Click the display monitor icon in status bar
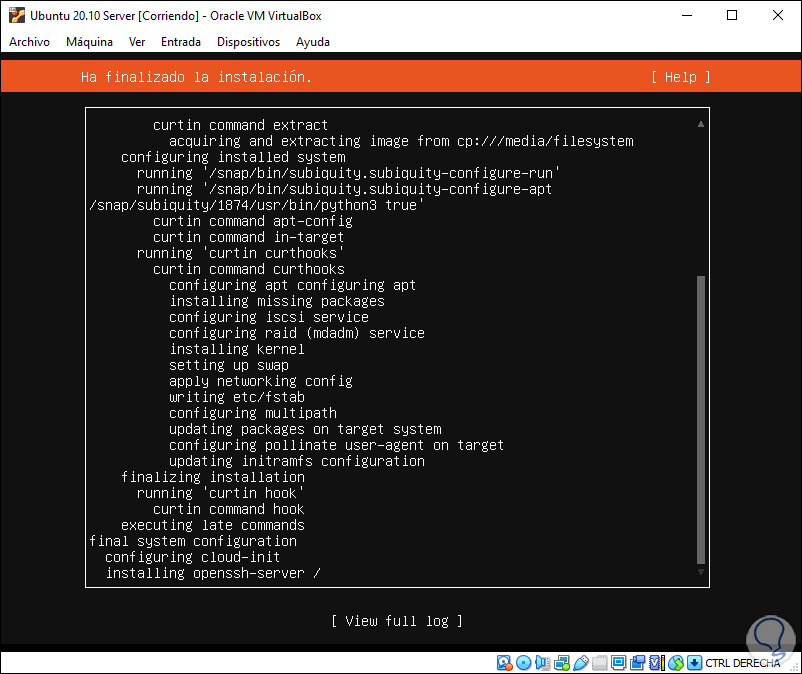 (618, 663)
